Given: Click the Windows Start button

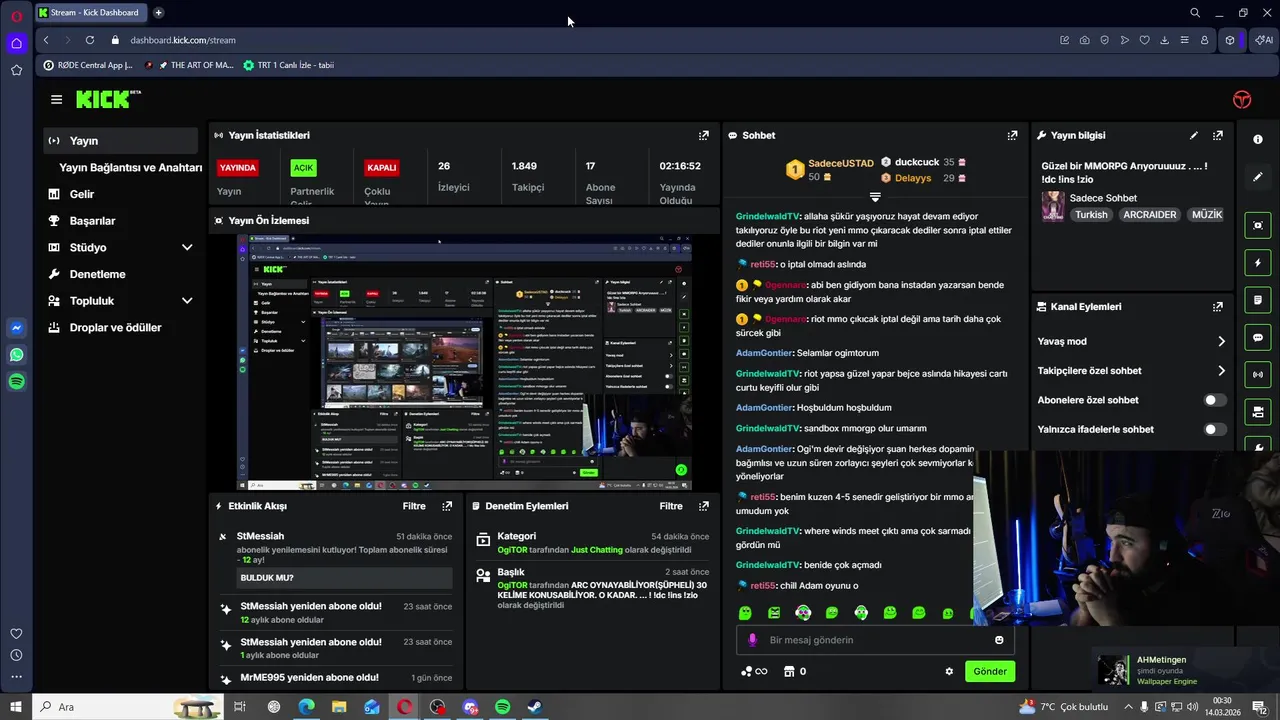Looking at the screenshot, I should (x=16, y=707).
